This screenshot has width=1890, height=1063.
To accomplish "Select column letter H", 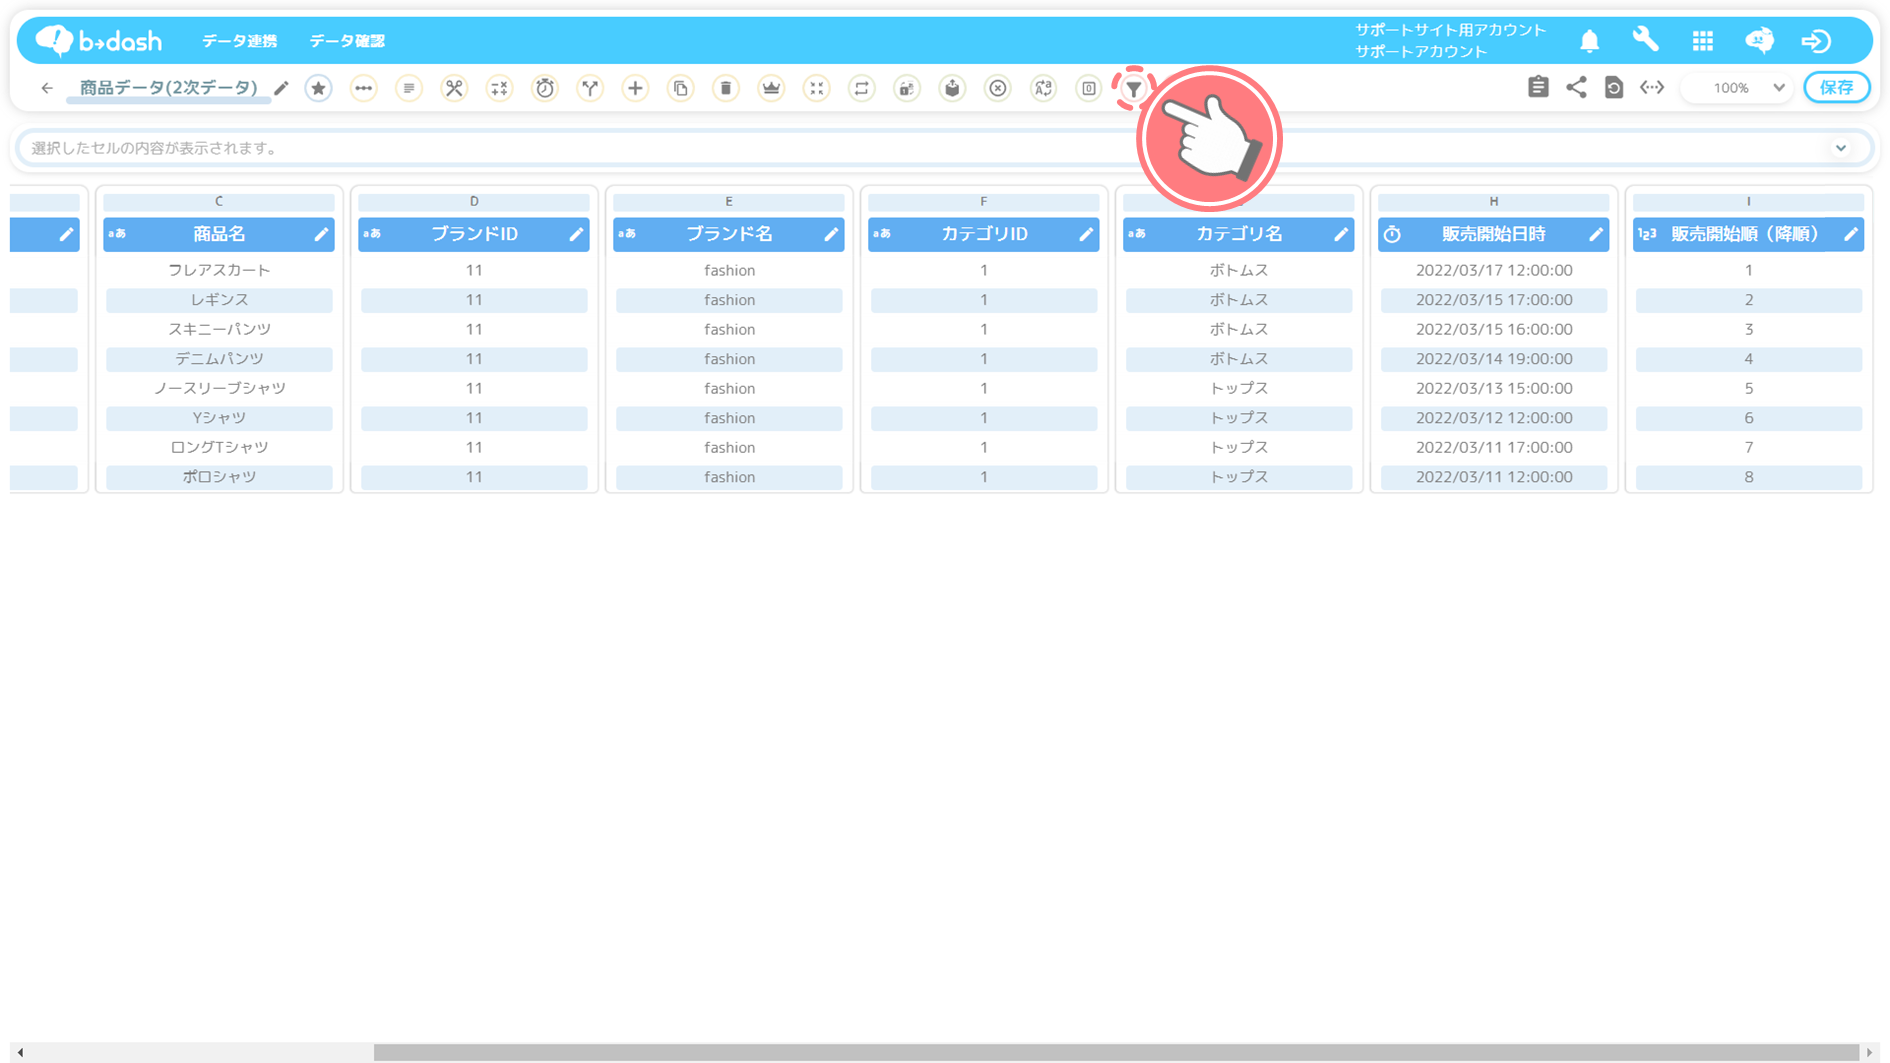I will [x=1494, y=202].
